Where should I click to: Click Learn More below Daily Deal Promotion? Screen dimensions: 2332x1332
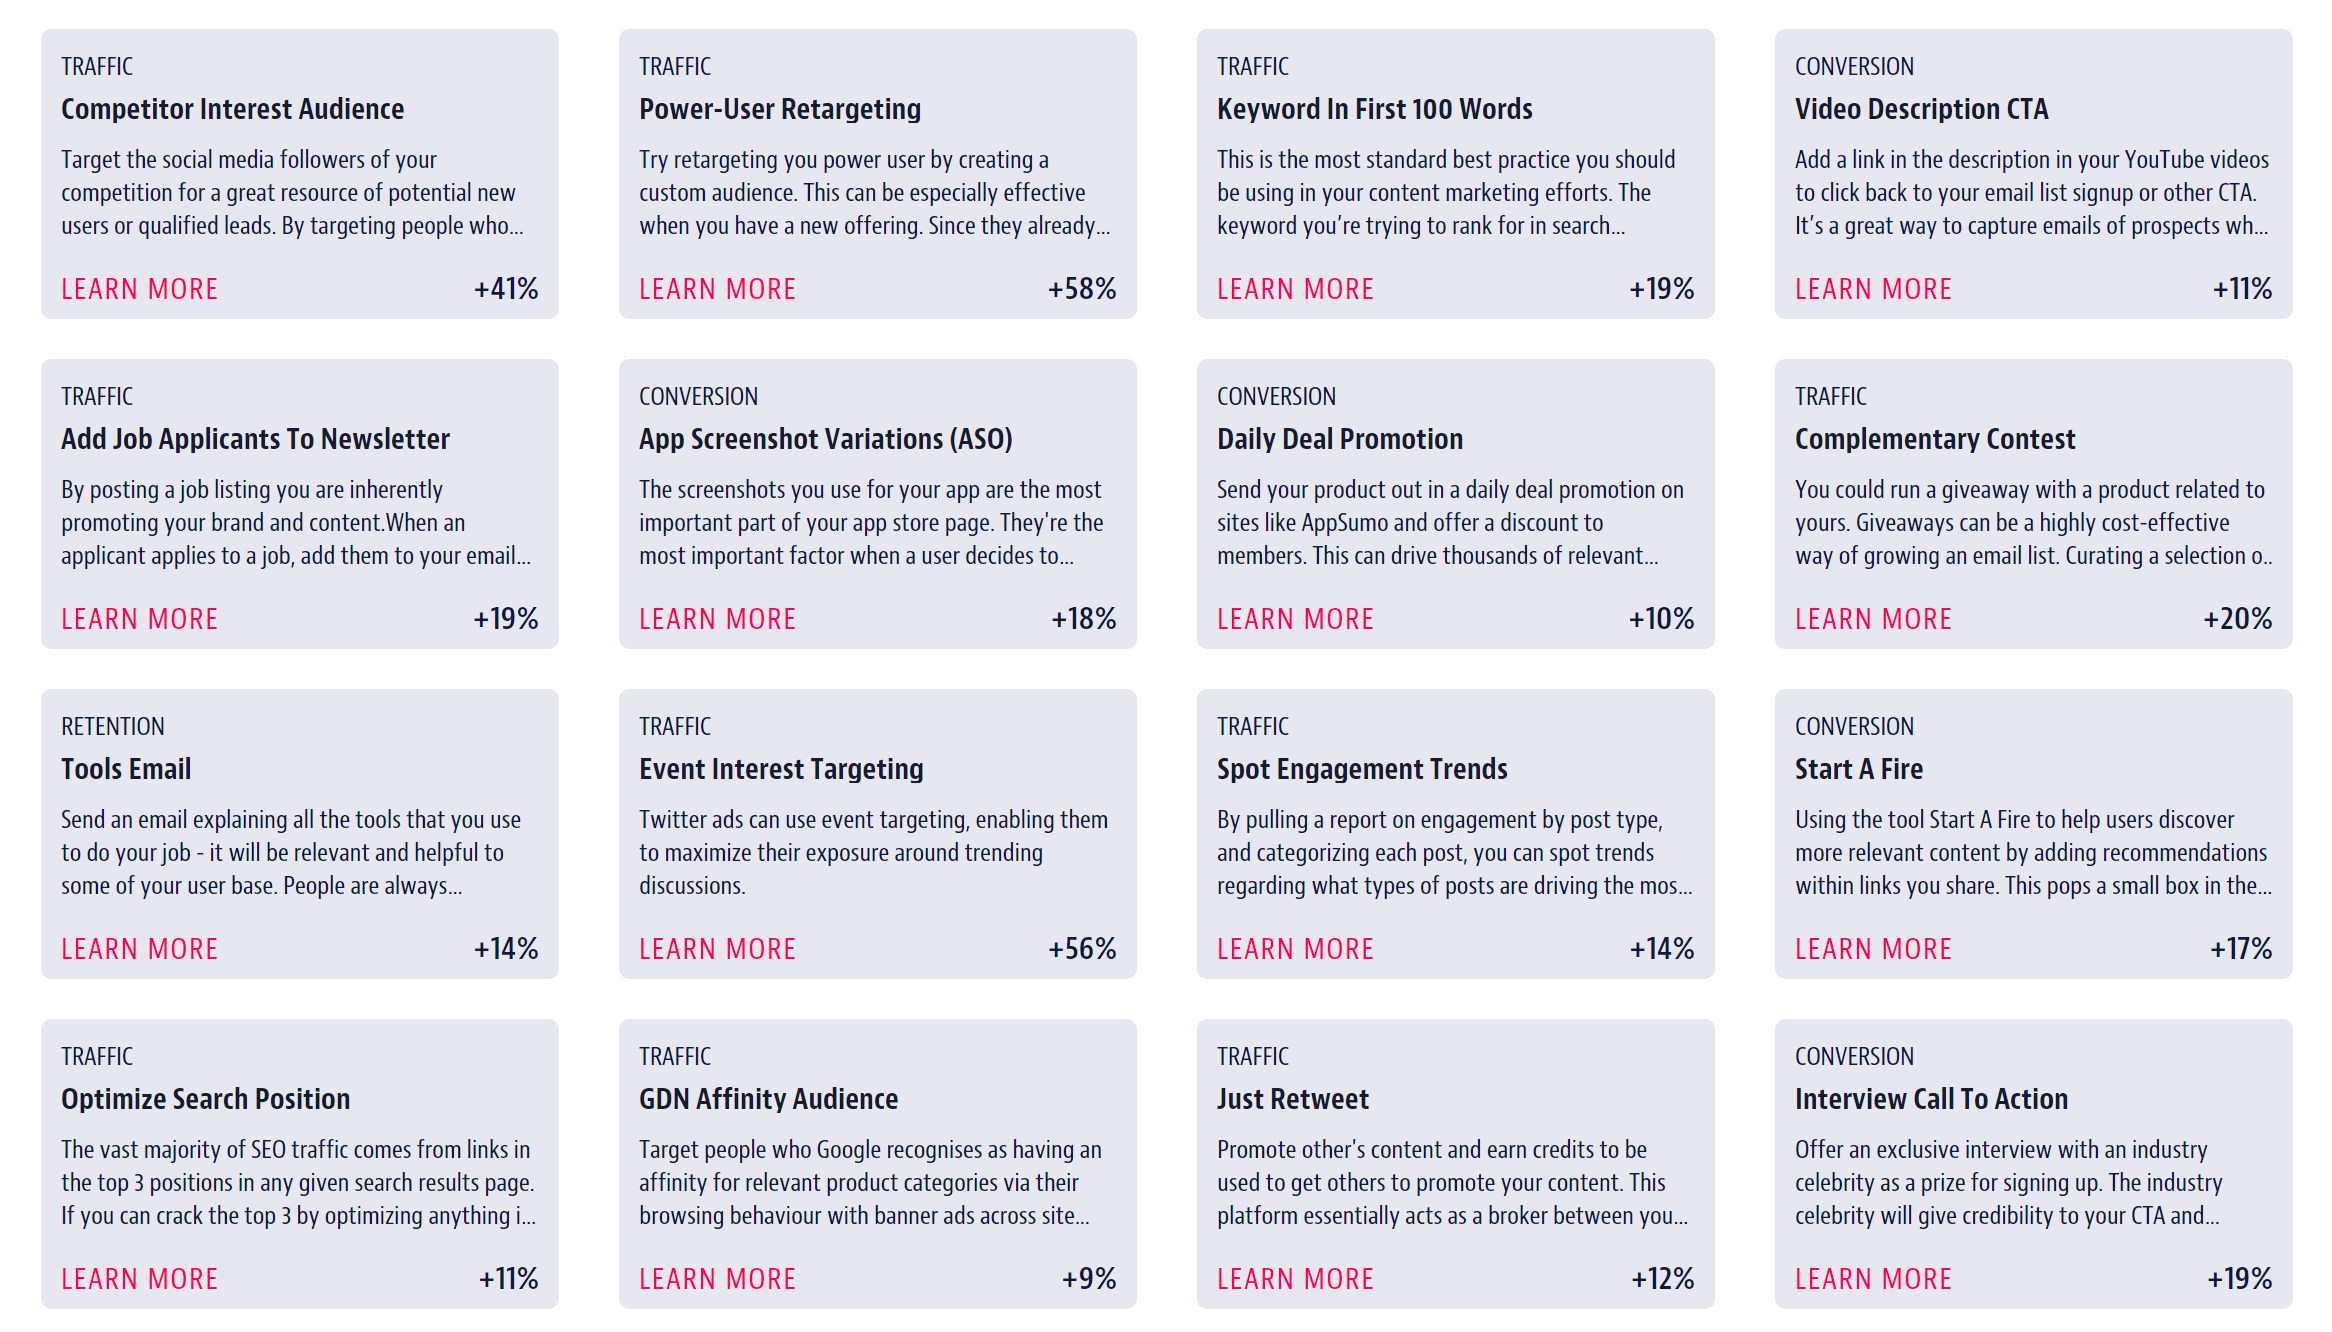(x=1295, y=619)
